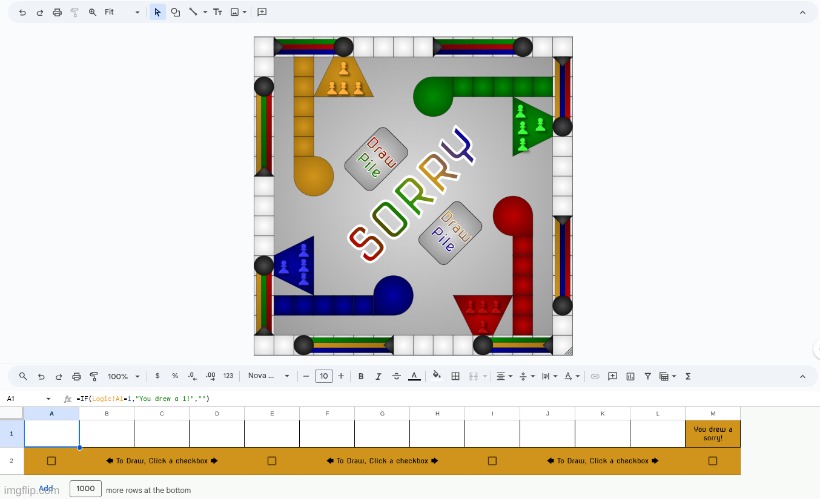Click the insert chart icon
820x499 pixels.
point(630,376)
